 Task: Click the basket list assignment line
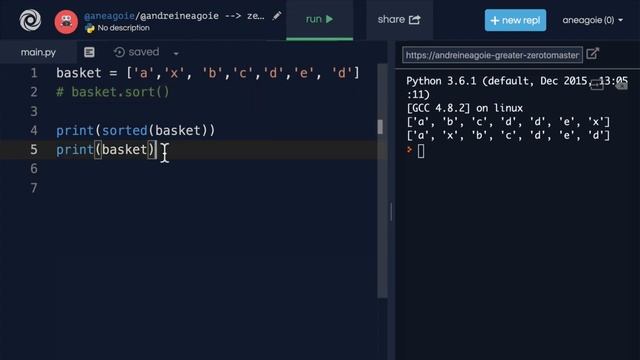point(208,73)
